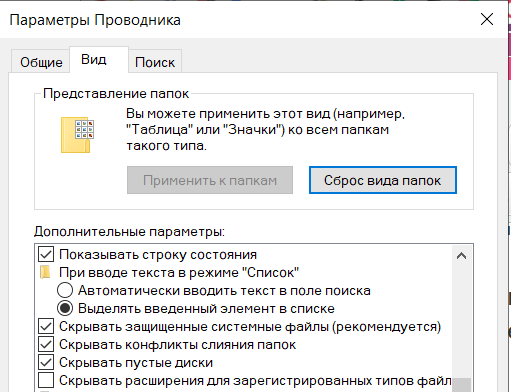511x392 pixels.
Task: Click the scrollbar thumb in settings list
Action: click(461, 385)
